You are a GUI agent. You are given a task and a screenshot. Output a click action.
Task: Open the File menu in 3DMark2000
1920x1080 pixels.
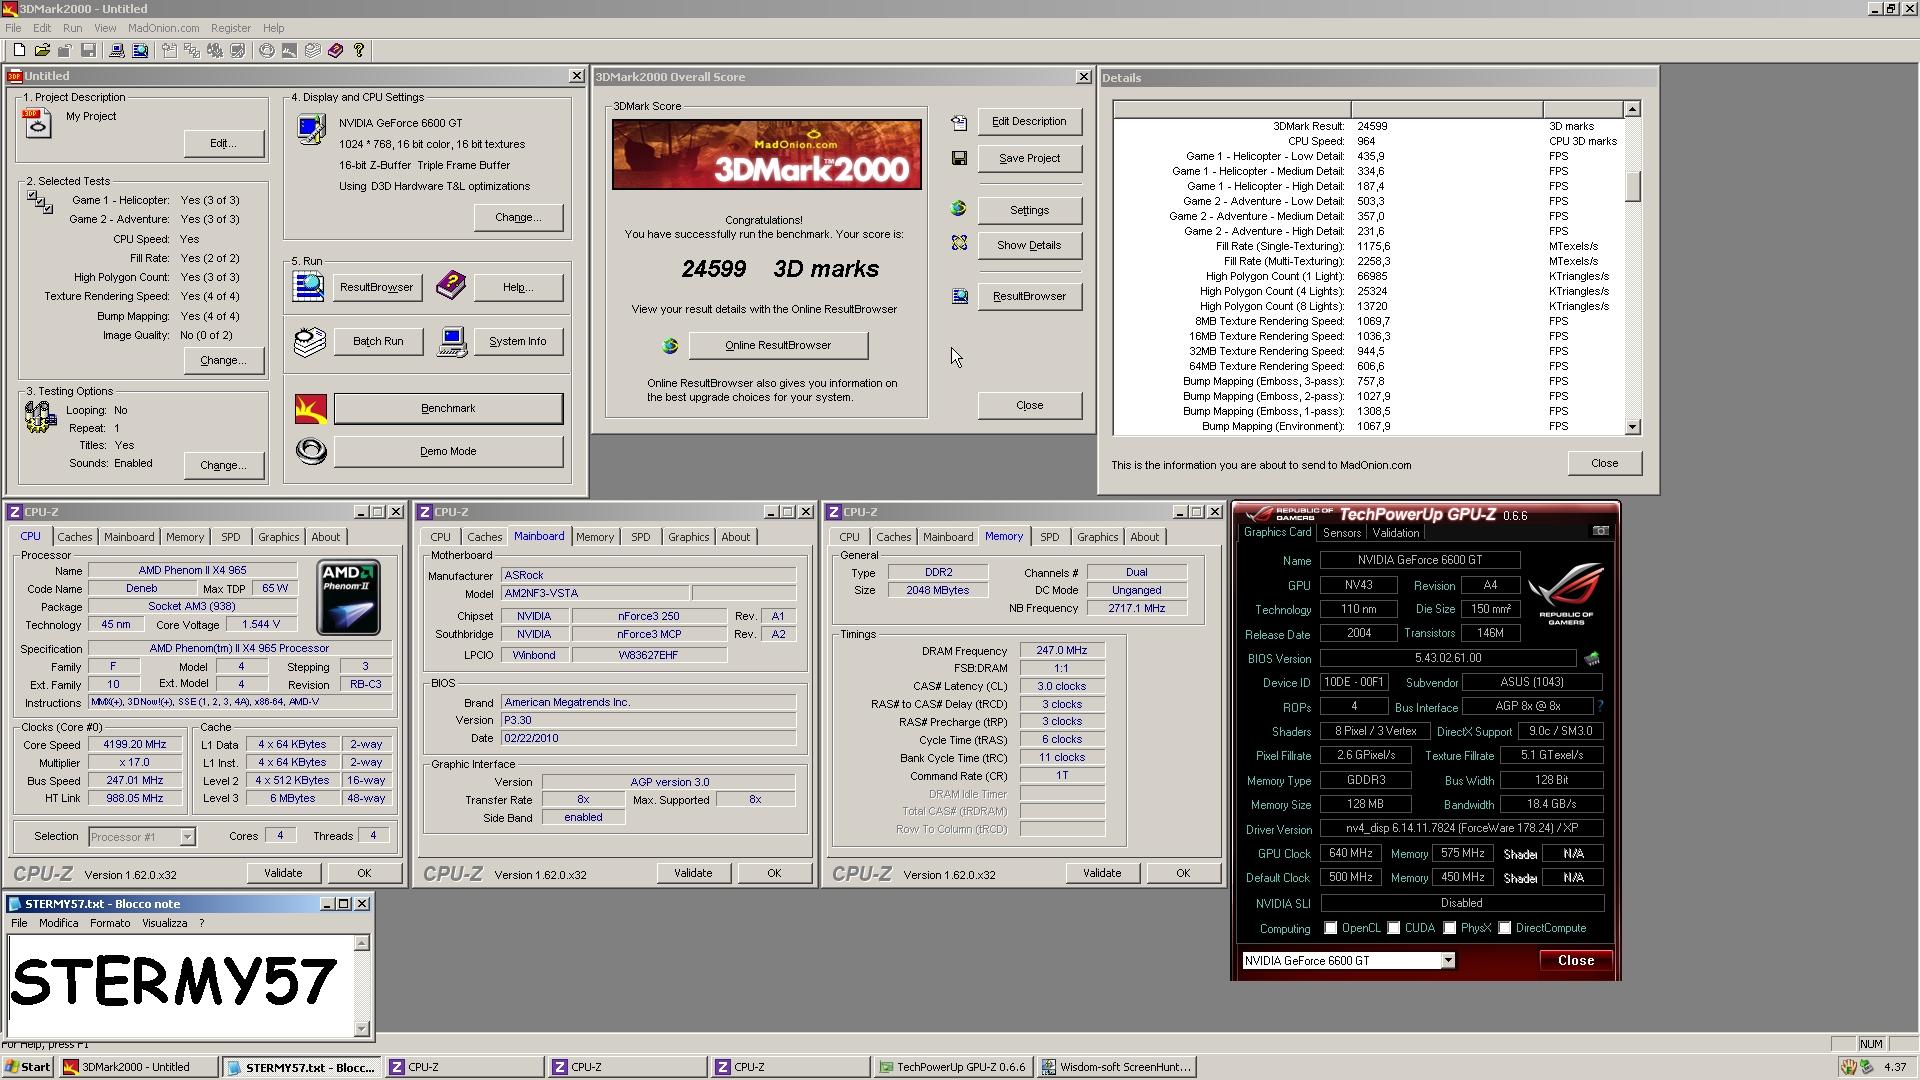pos(13,28)
